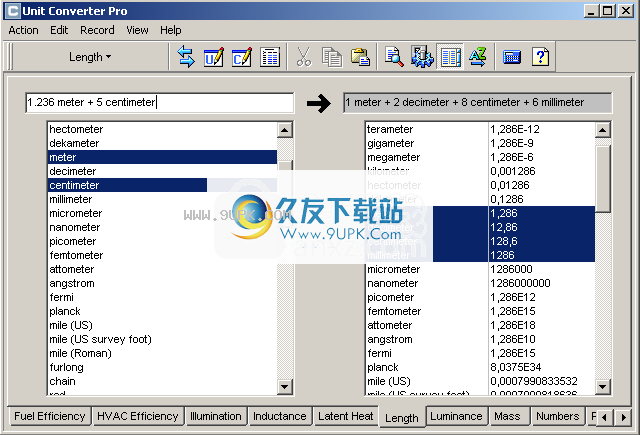Click the Help question mark icon
The width and height of the screenshot is (640, 435).
pyautogui.click(x=540, y=57)
